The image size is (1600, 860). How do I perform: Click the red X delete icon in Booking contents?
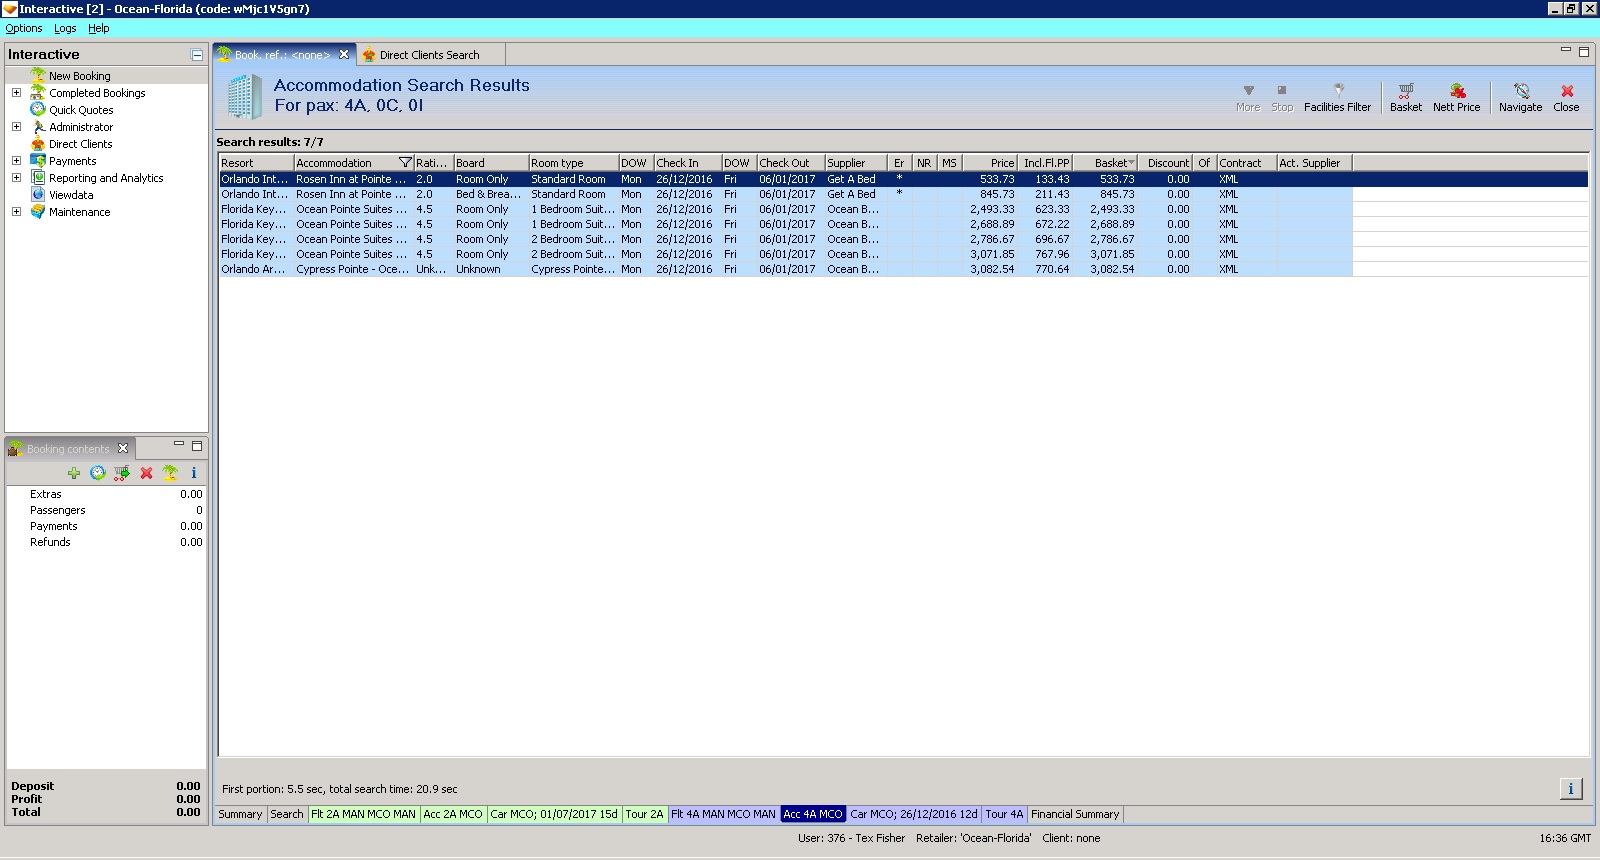(146, 473)
